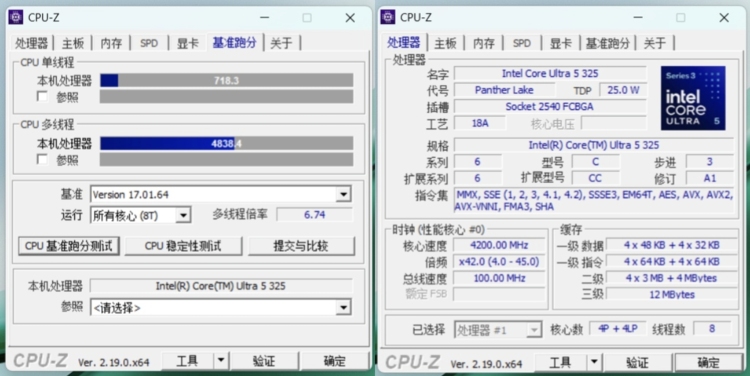Click TDP value 25.0 W
The width and height of the screenshot is (750, 376).
[623, 90]
